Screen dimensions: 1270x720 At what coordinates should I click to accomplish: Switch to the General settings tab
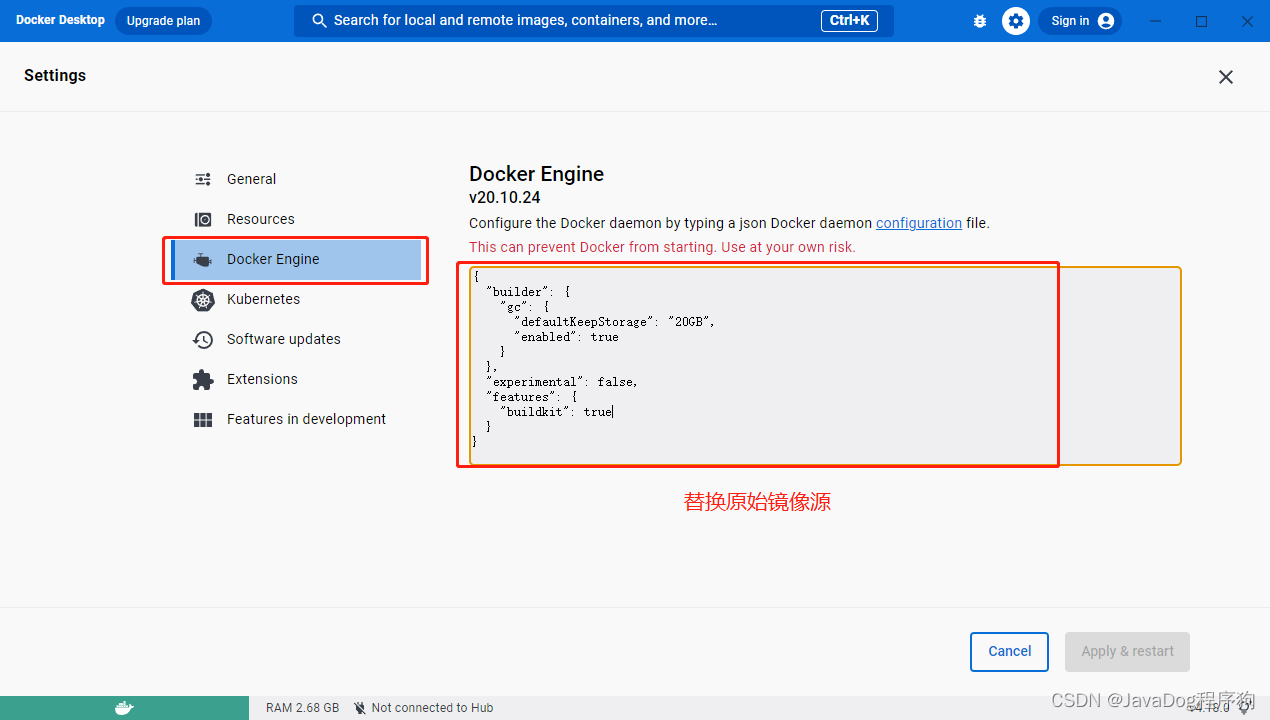pos(251,179)
